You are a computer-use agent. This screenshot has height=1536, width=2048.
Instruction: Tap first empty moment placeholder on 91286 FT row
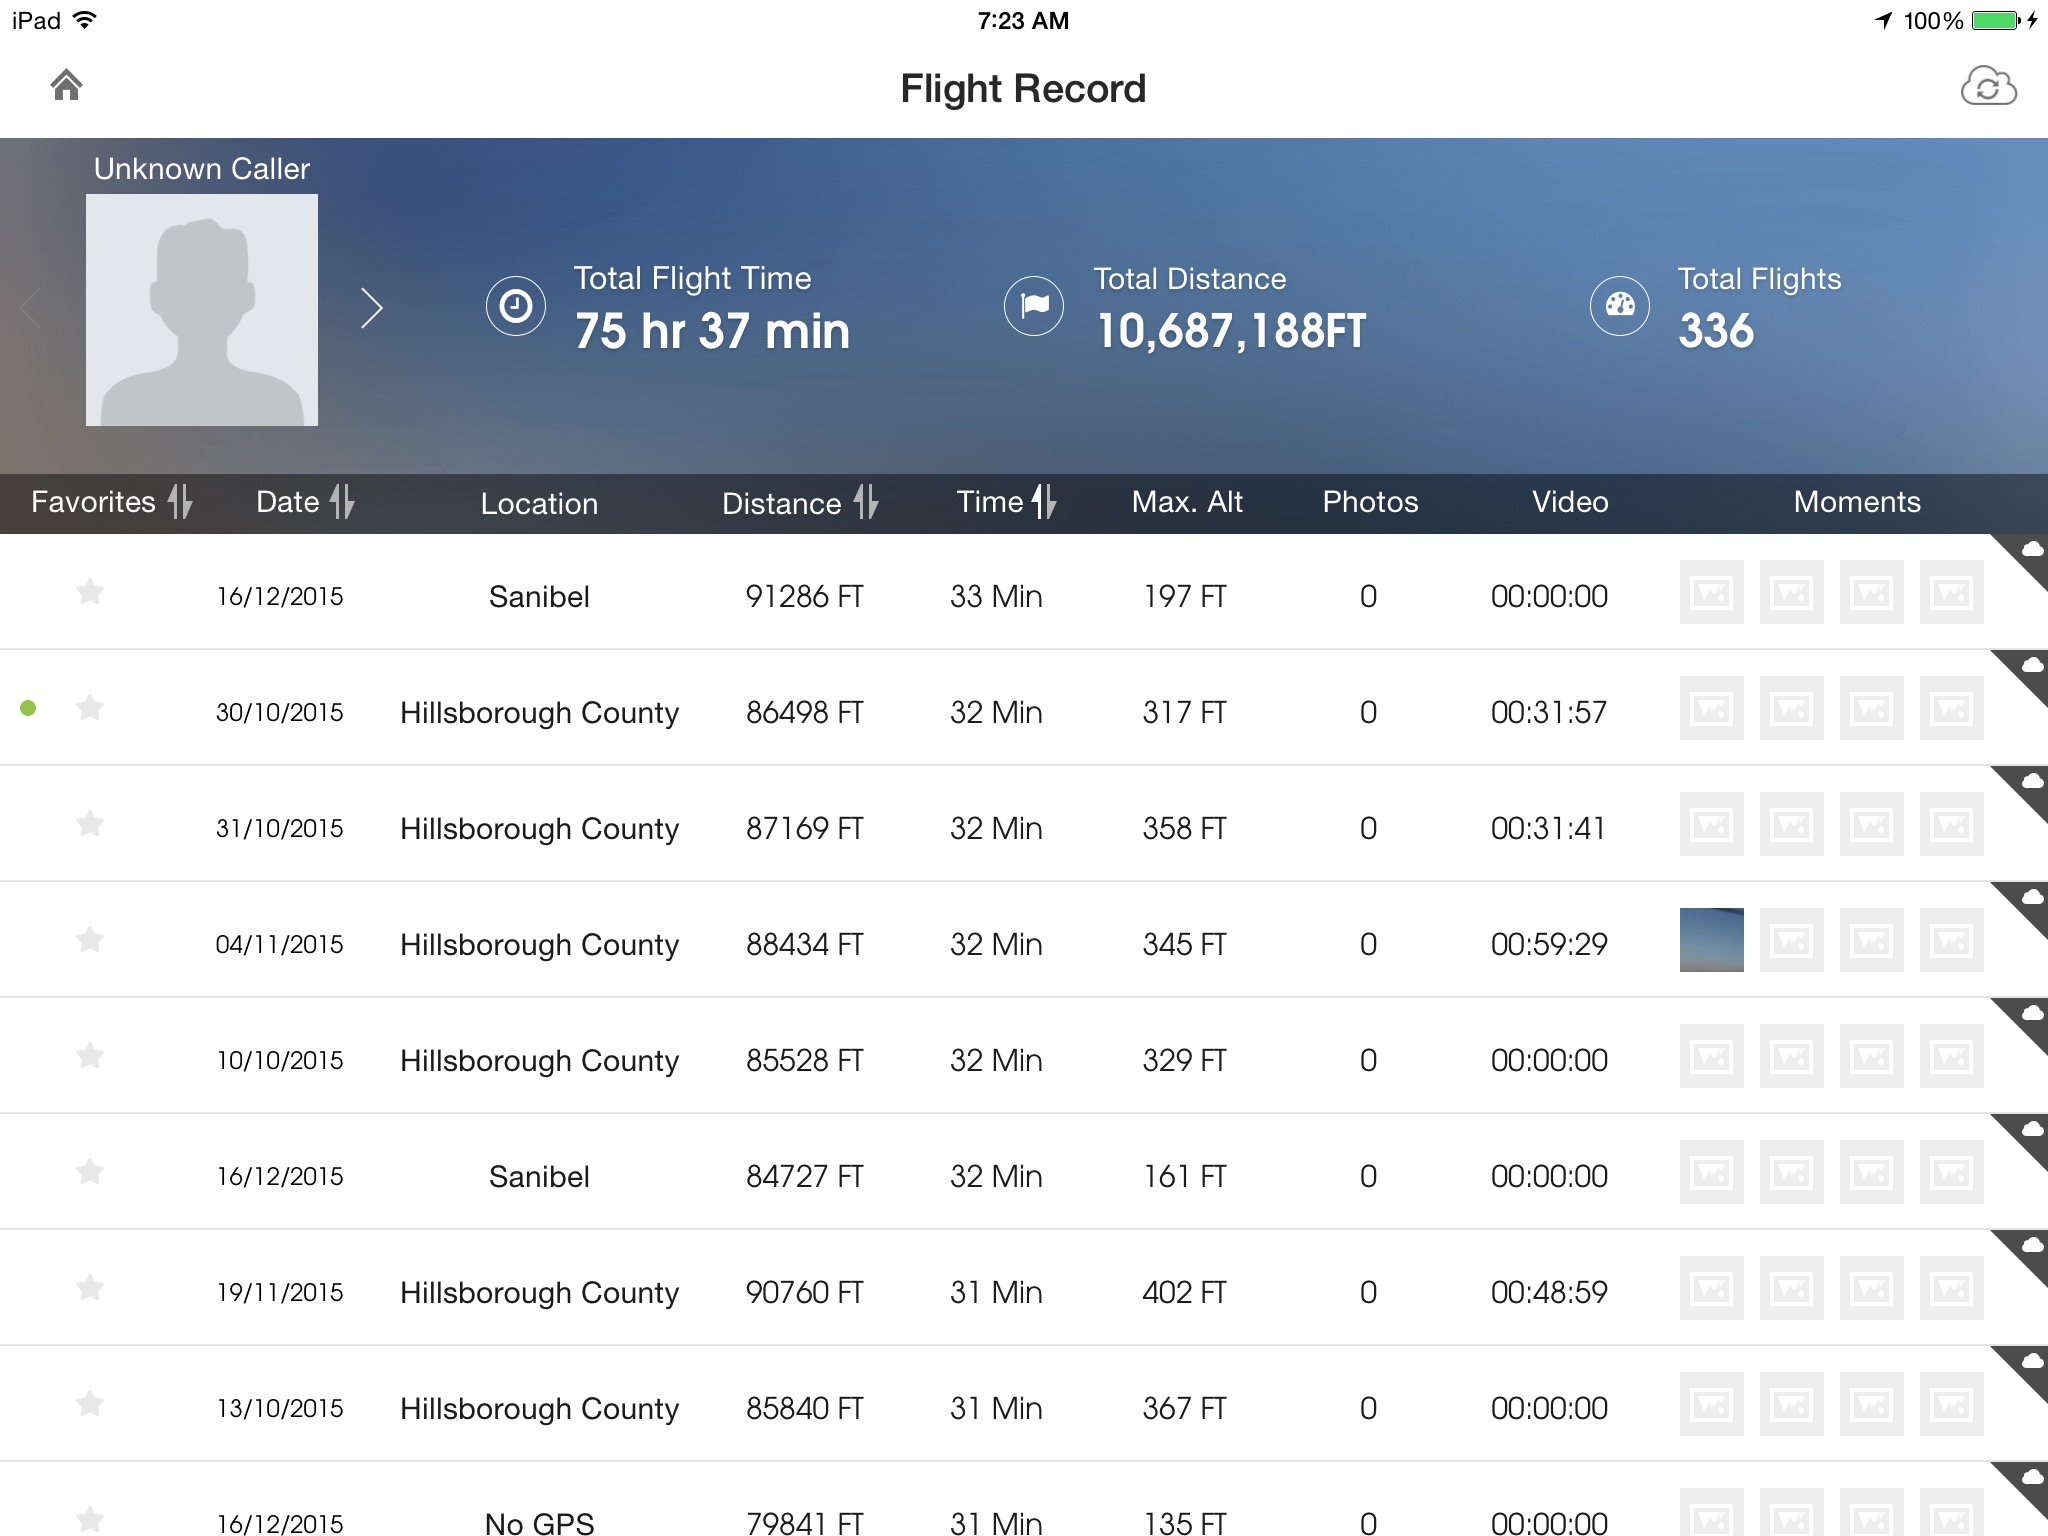[1712, 592]
